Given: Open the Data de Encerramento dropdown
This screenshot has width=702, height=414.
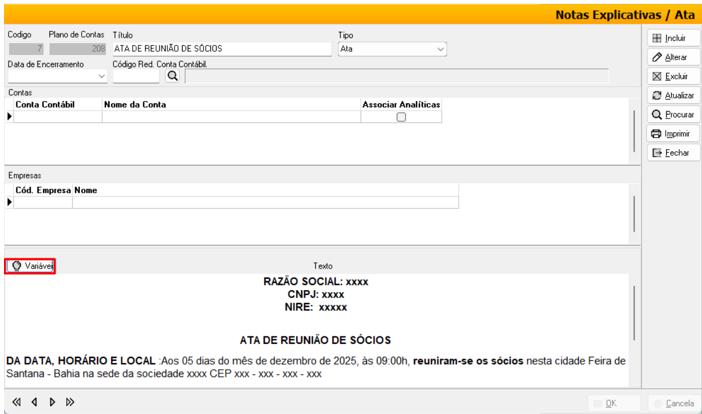Looking at the screenshot, I should [101, 76].
